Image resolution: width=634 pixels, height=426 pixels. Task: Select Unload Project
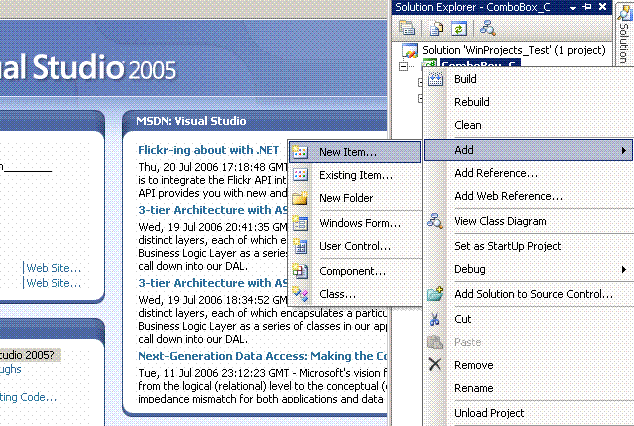(528, 413)
